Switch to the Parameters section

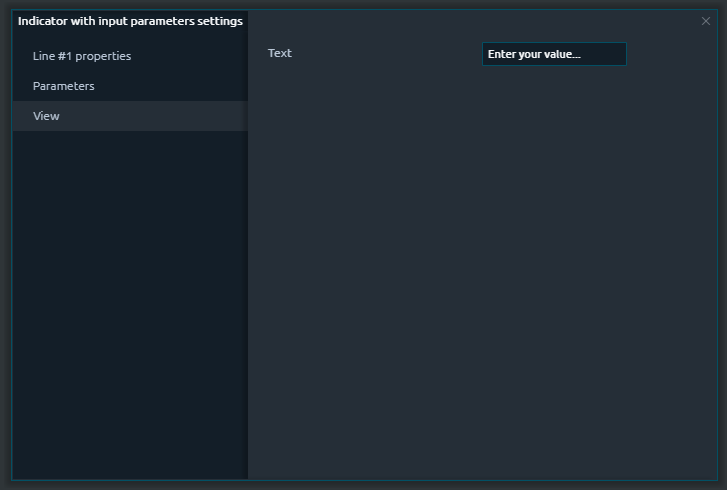pos(64,86)
